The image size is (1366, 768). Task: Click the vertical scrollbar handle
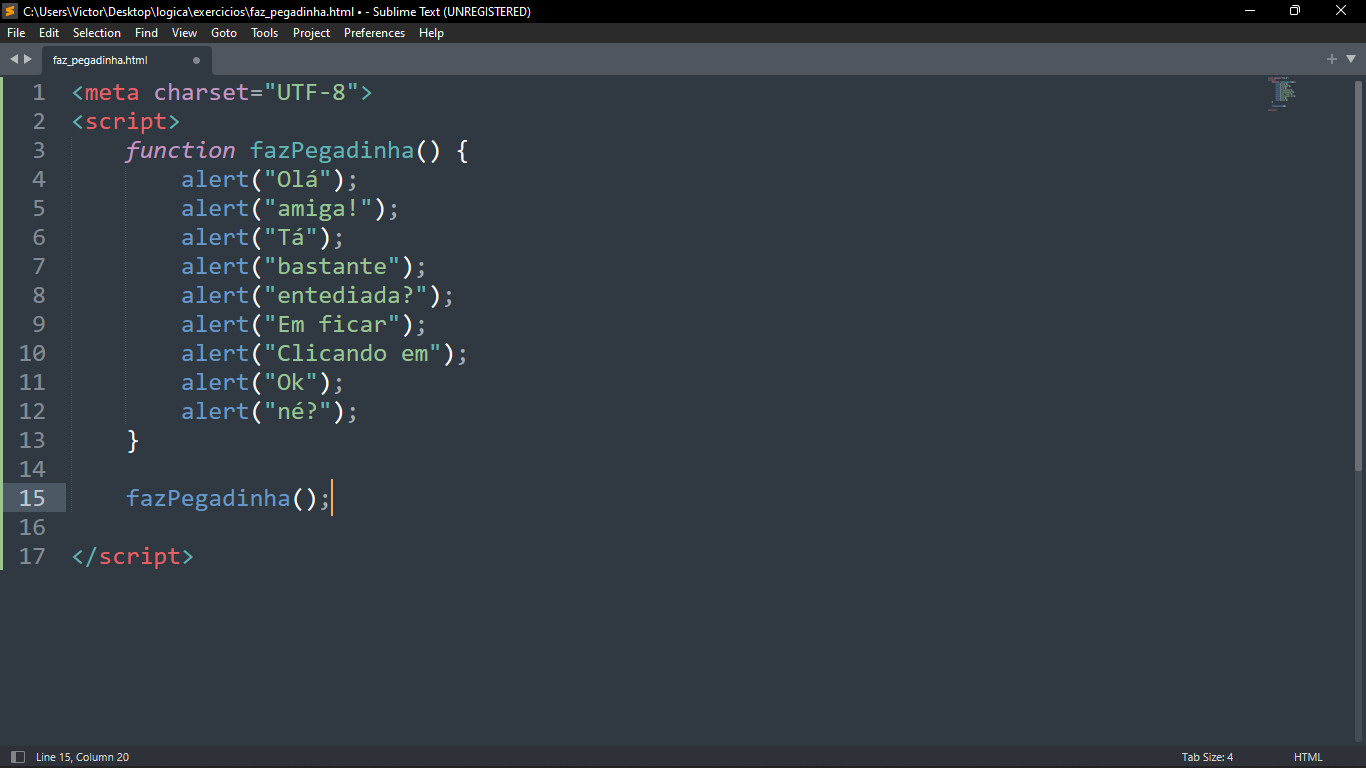click(1358, 275)
